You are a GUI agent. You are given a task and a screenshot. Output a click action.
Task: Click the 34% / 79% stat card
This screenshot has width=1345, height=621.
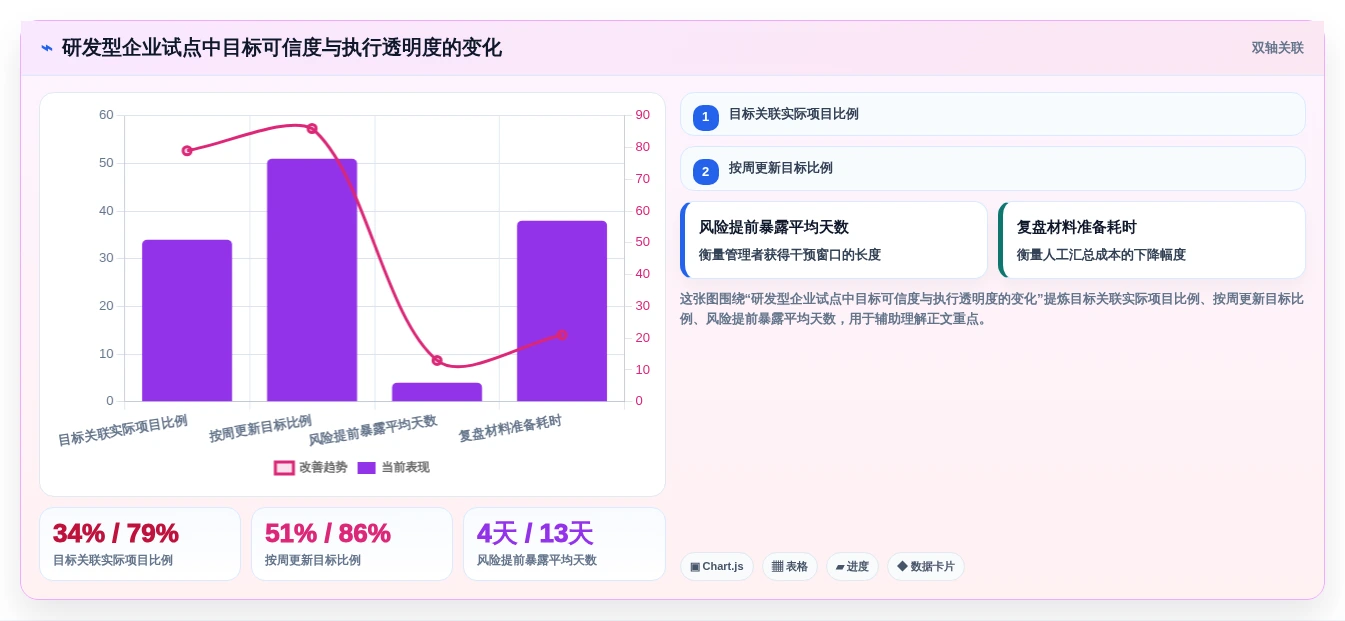click(x=140, y=544)
